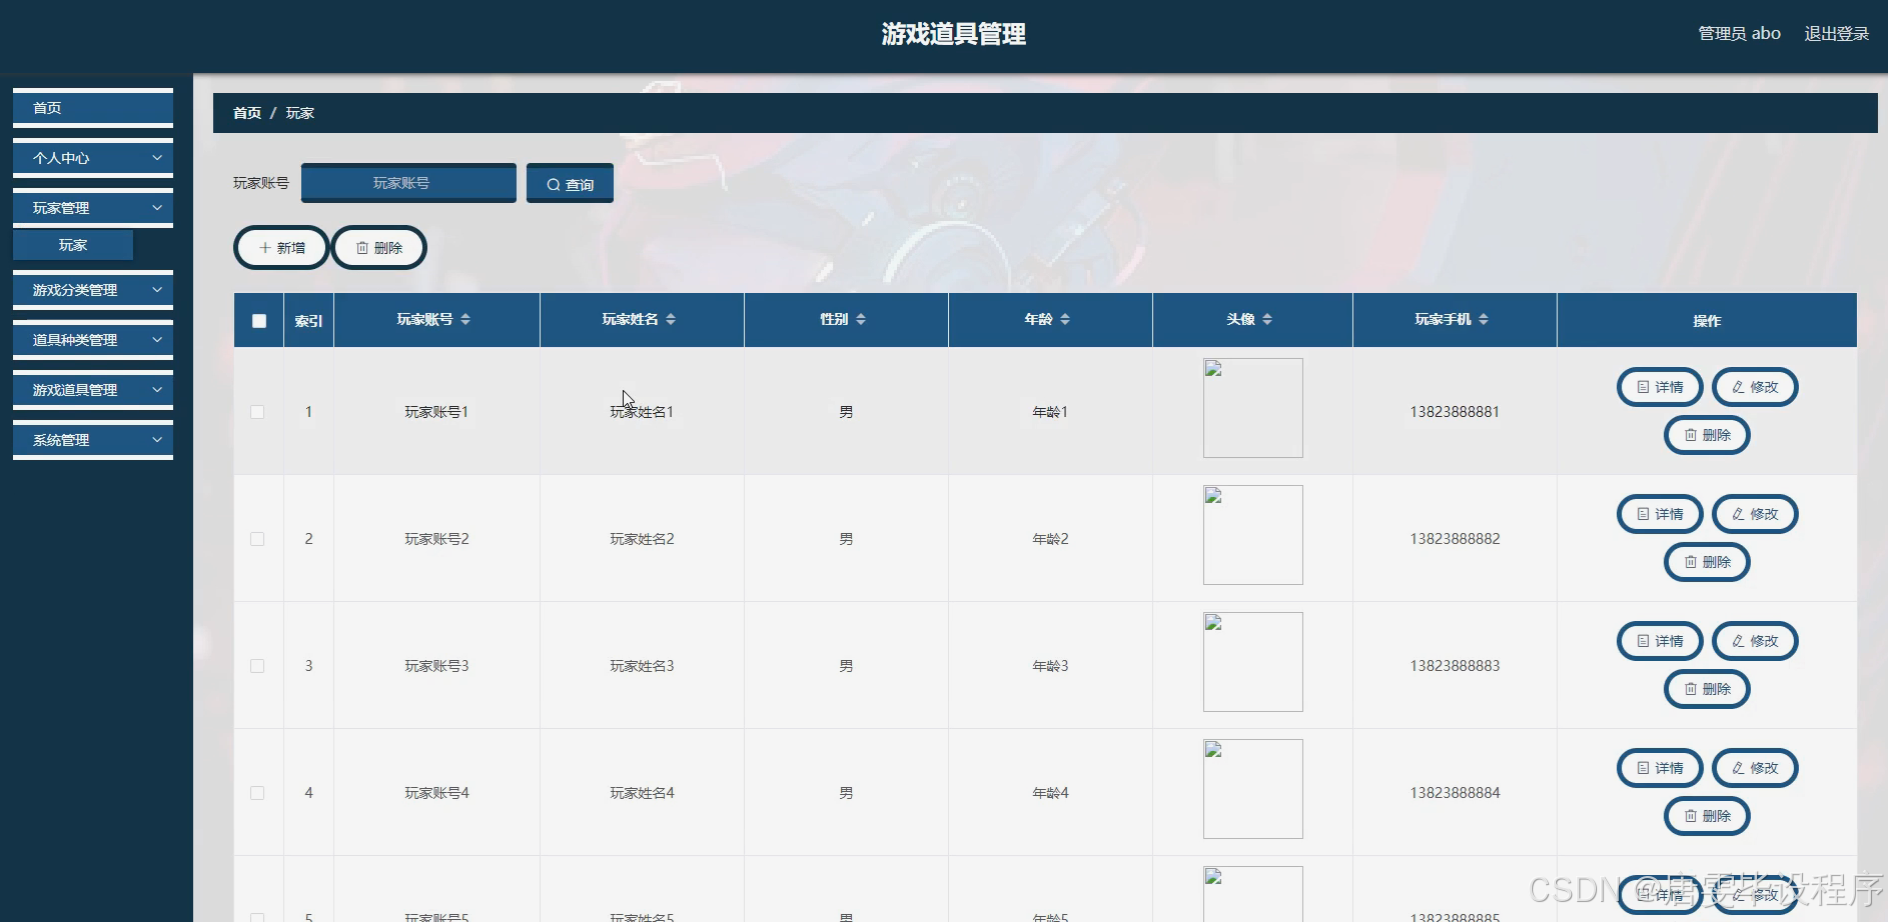Click broken avatar image in row 2
Viewport: 1888px width, 922px height.
(x=1253, y=535)
